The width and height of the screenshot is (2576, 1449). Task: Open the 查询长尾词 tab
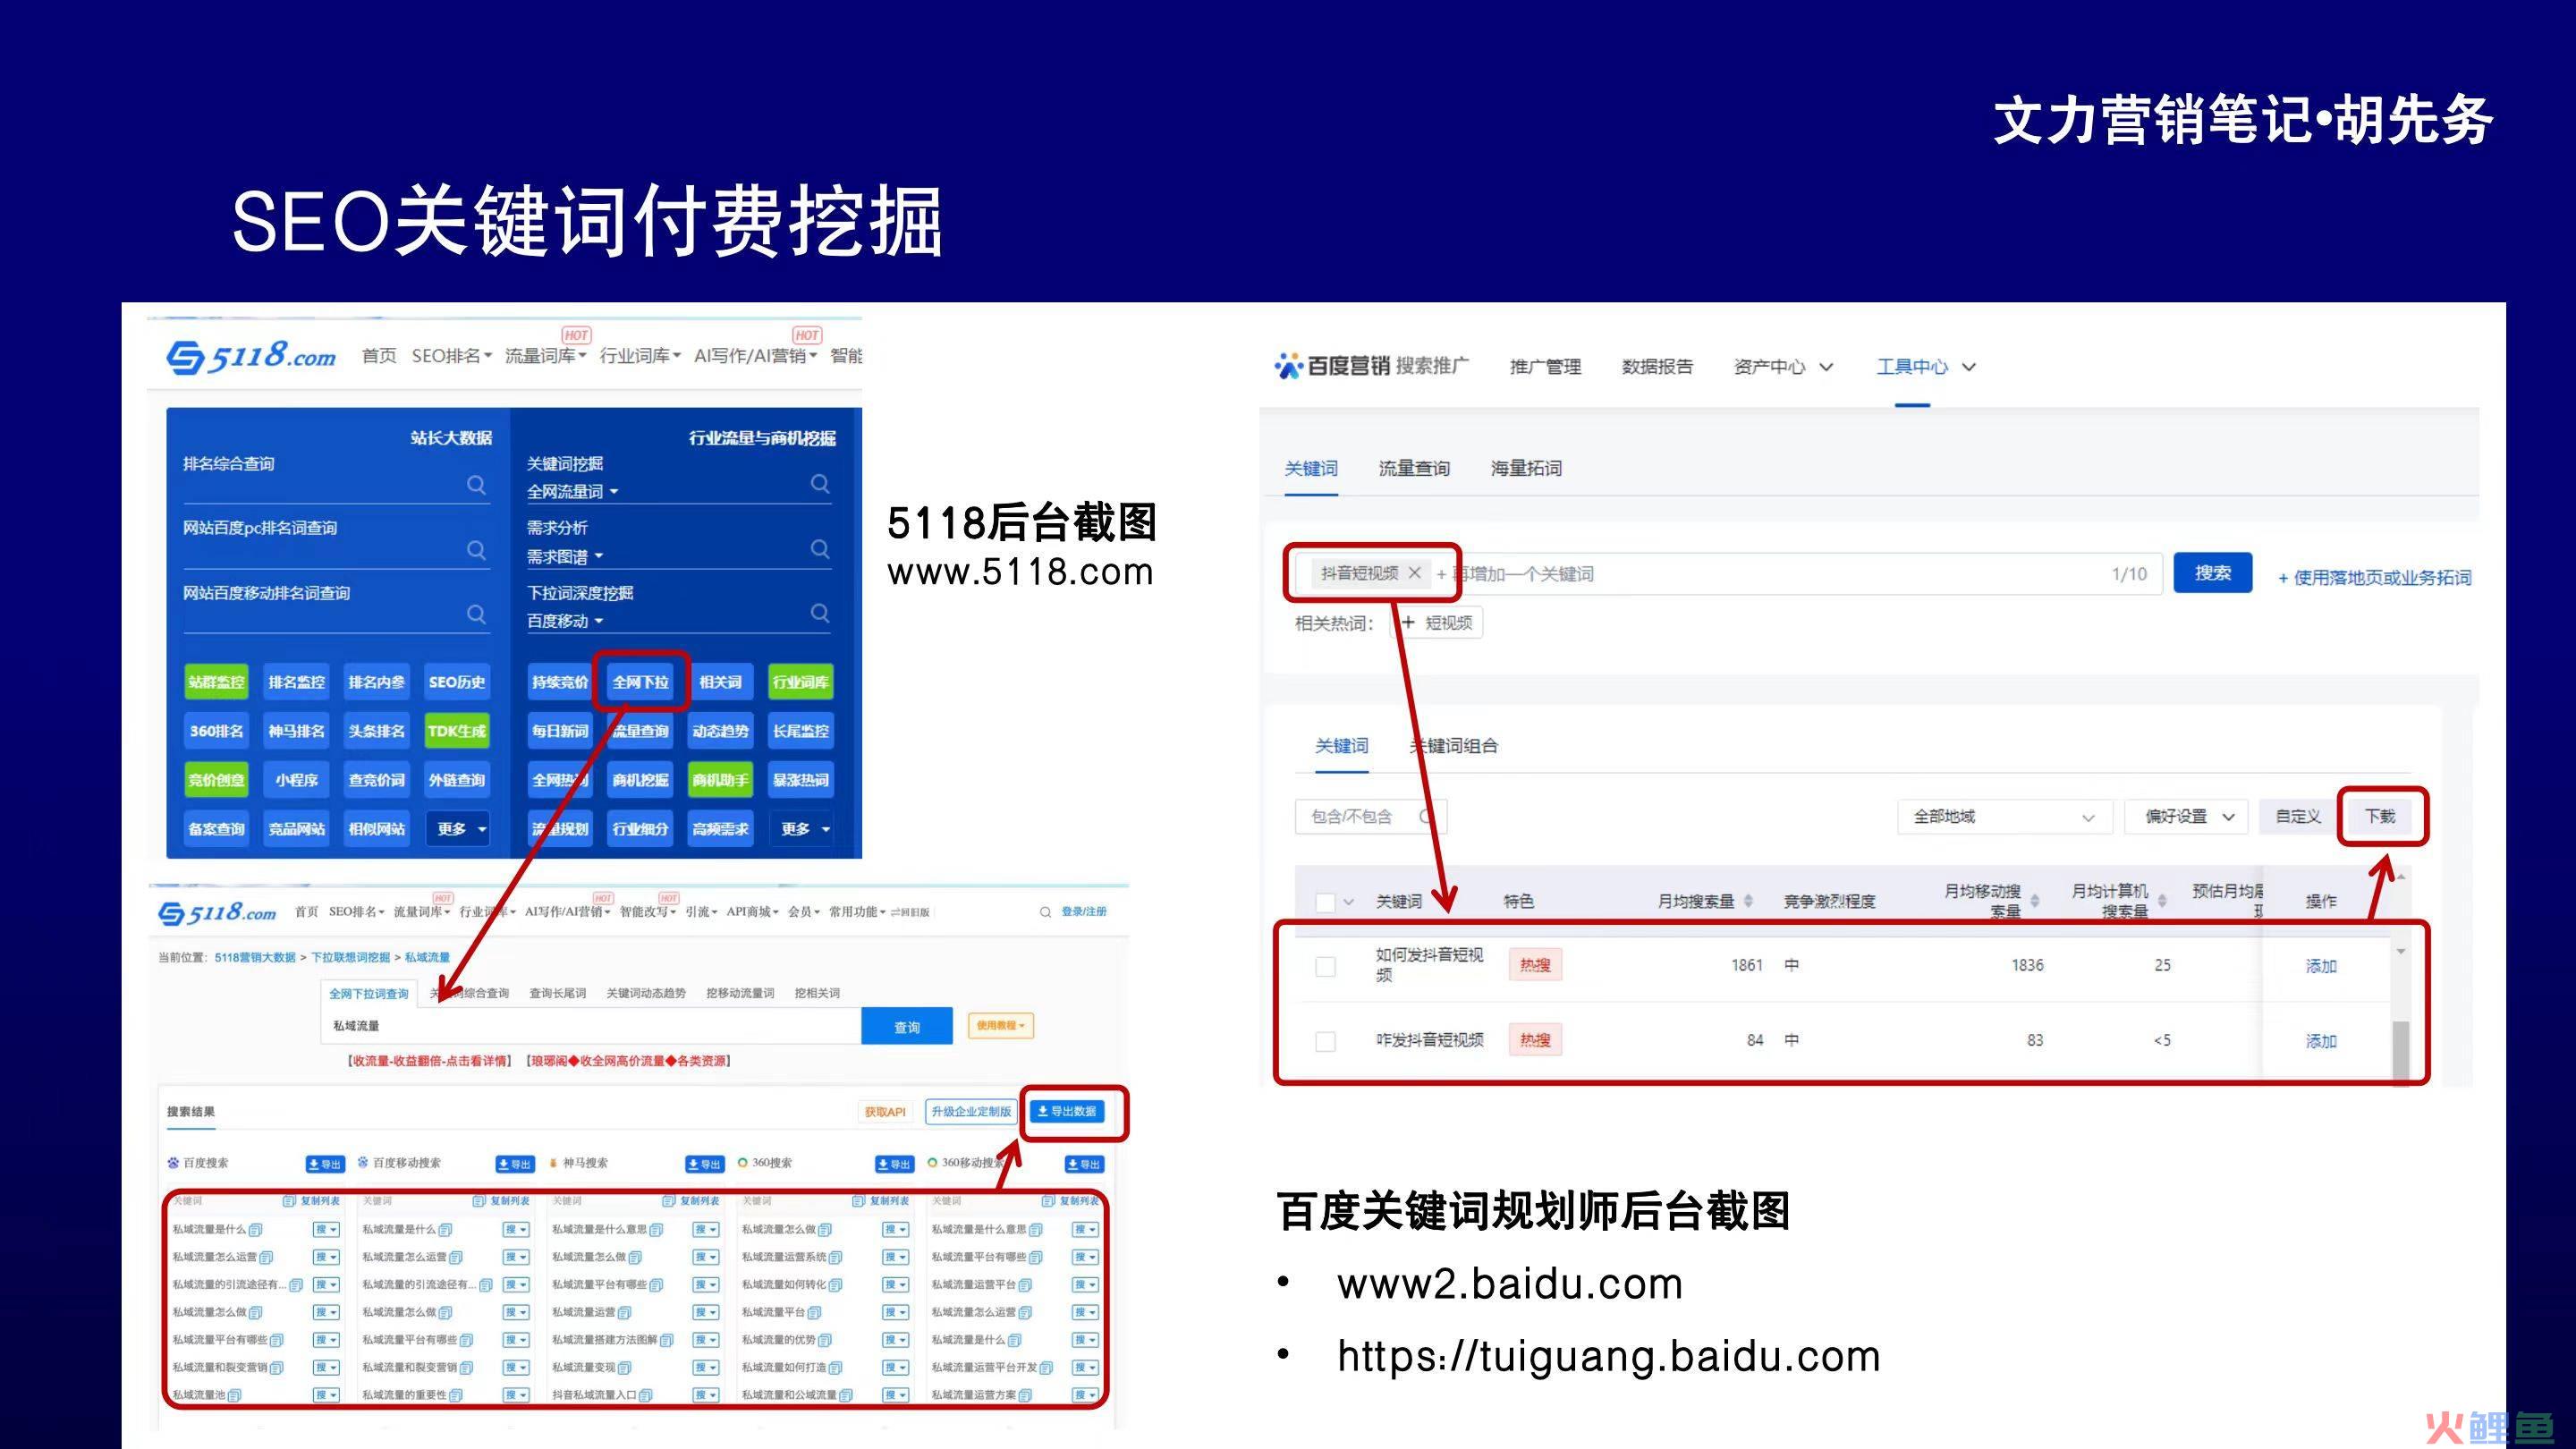[x=557, y=993]
